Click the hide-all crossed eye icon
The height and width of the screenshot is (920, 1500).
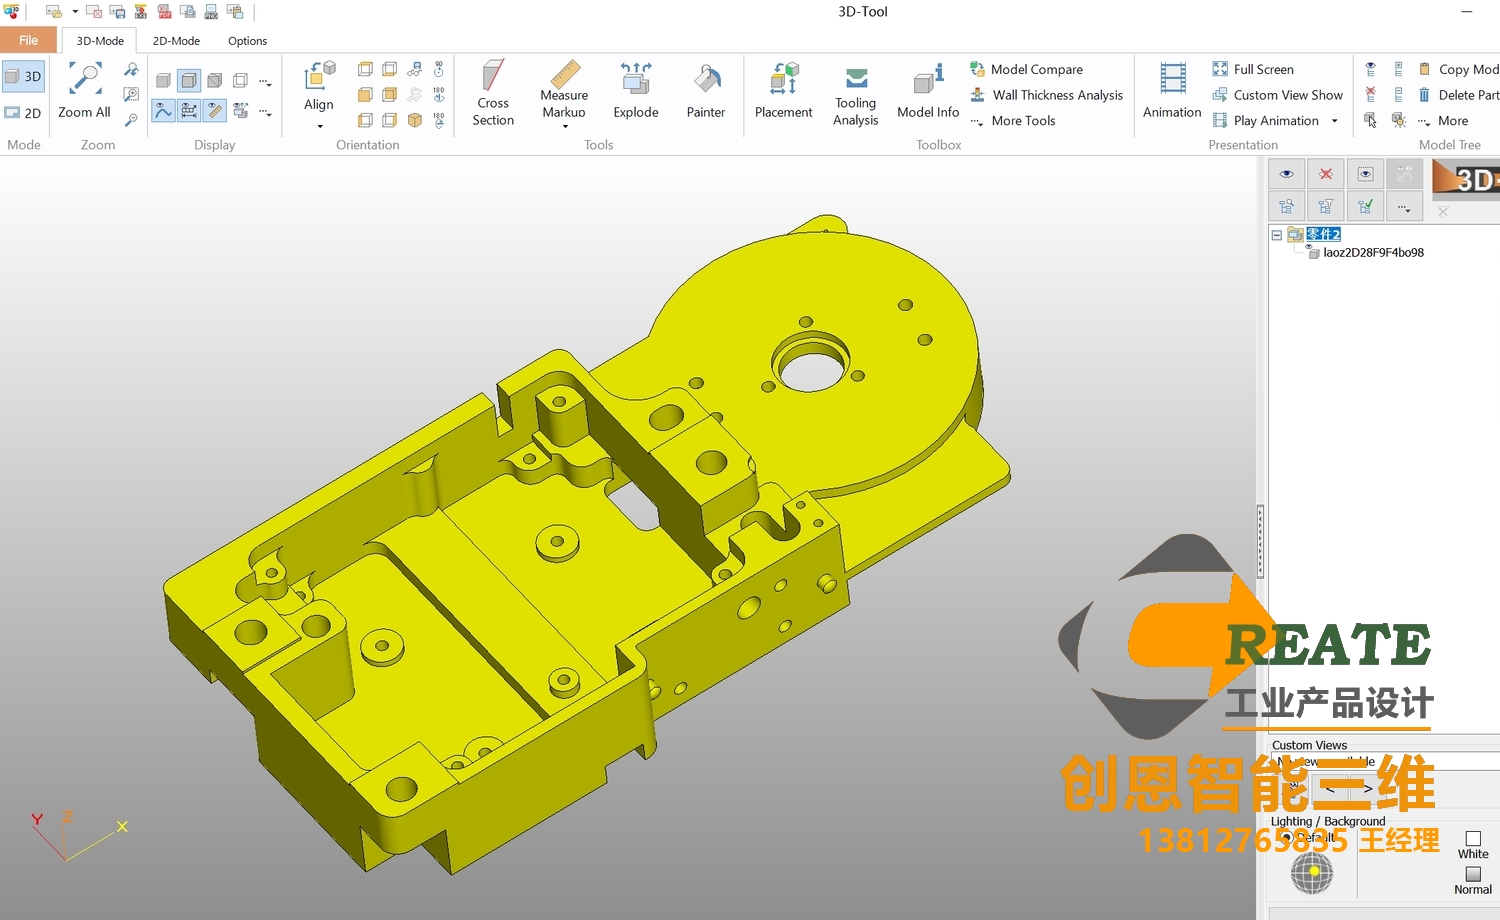[1325, 174]
